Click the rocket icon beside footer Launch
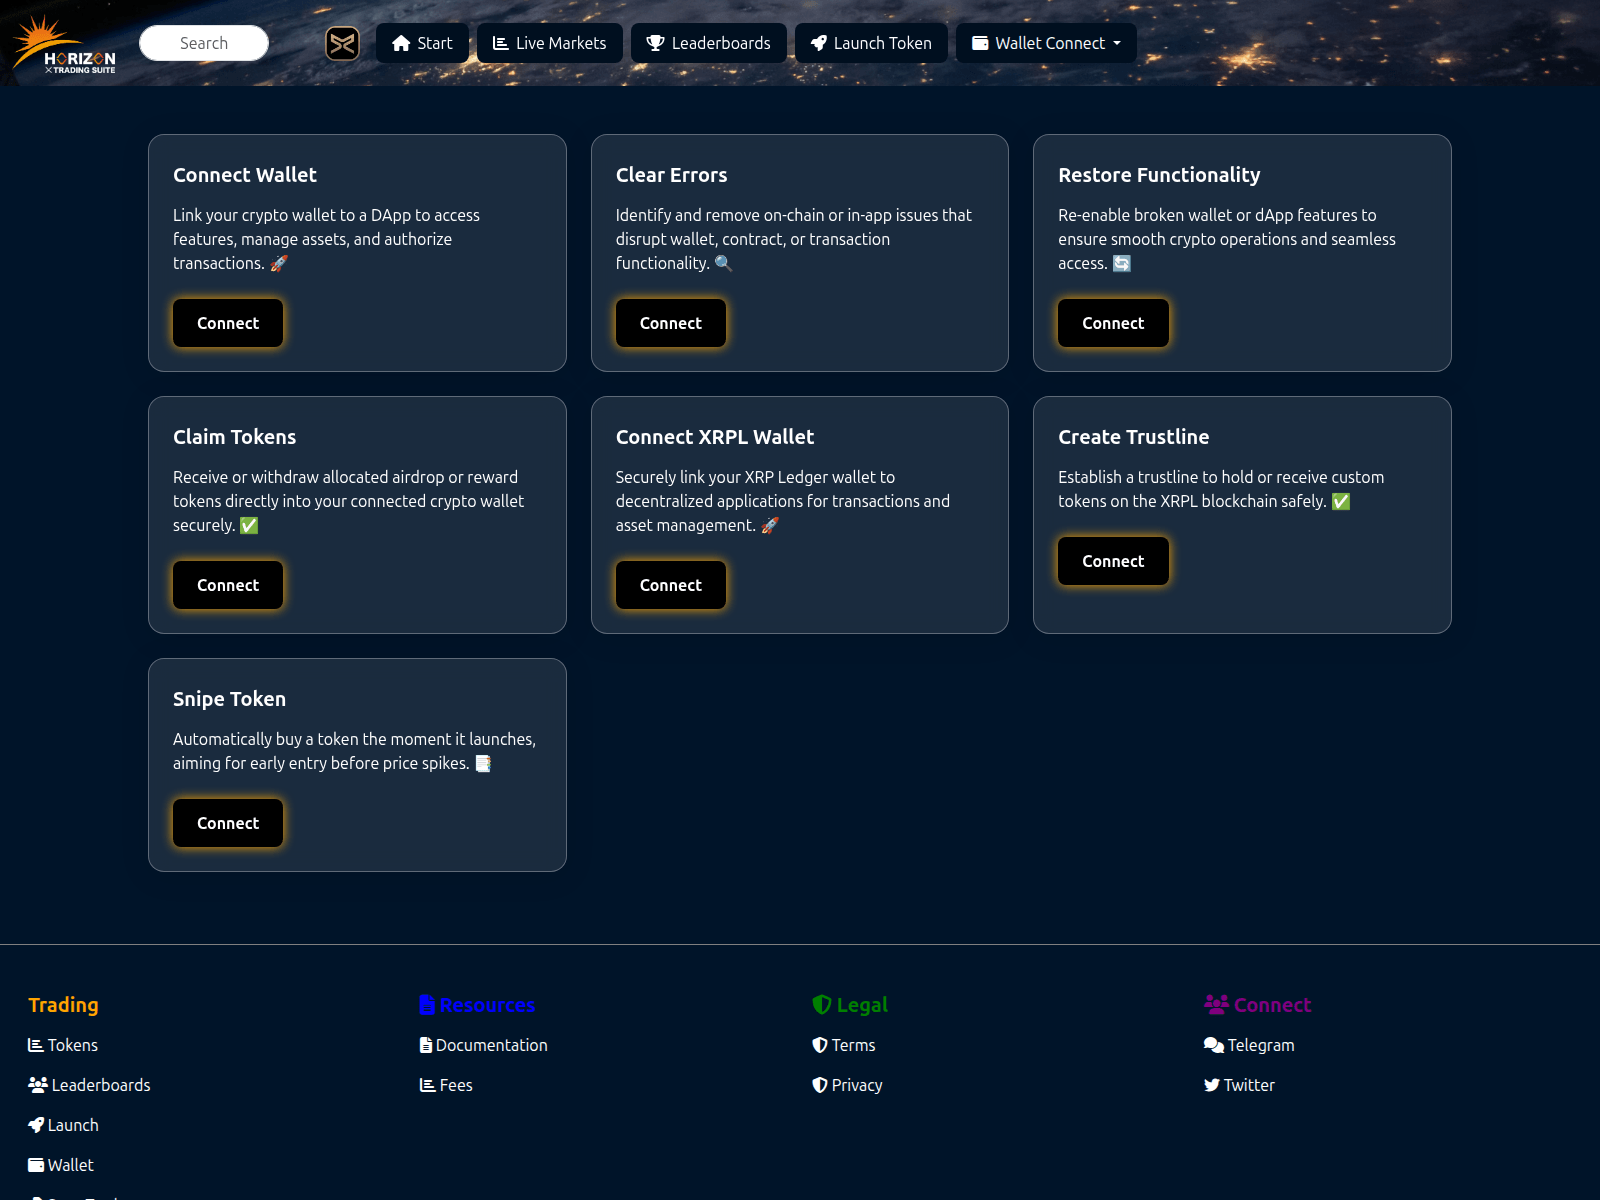Viewport: 1600px width, 1200px height. (36, 1125)
